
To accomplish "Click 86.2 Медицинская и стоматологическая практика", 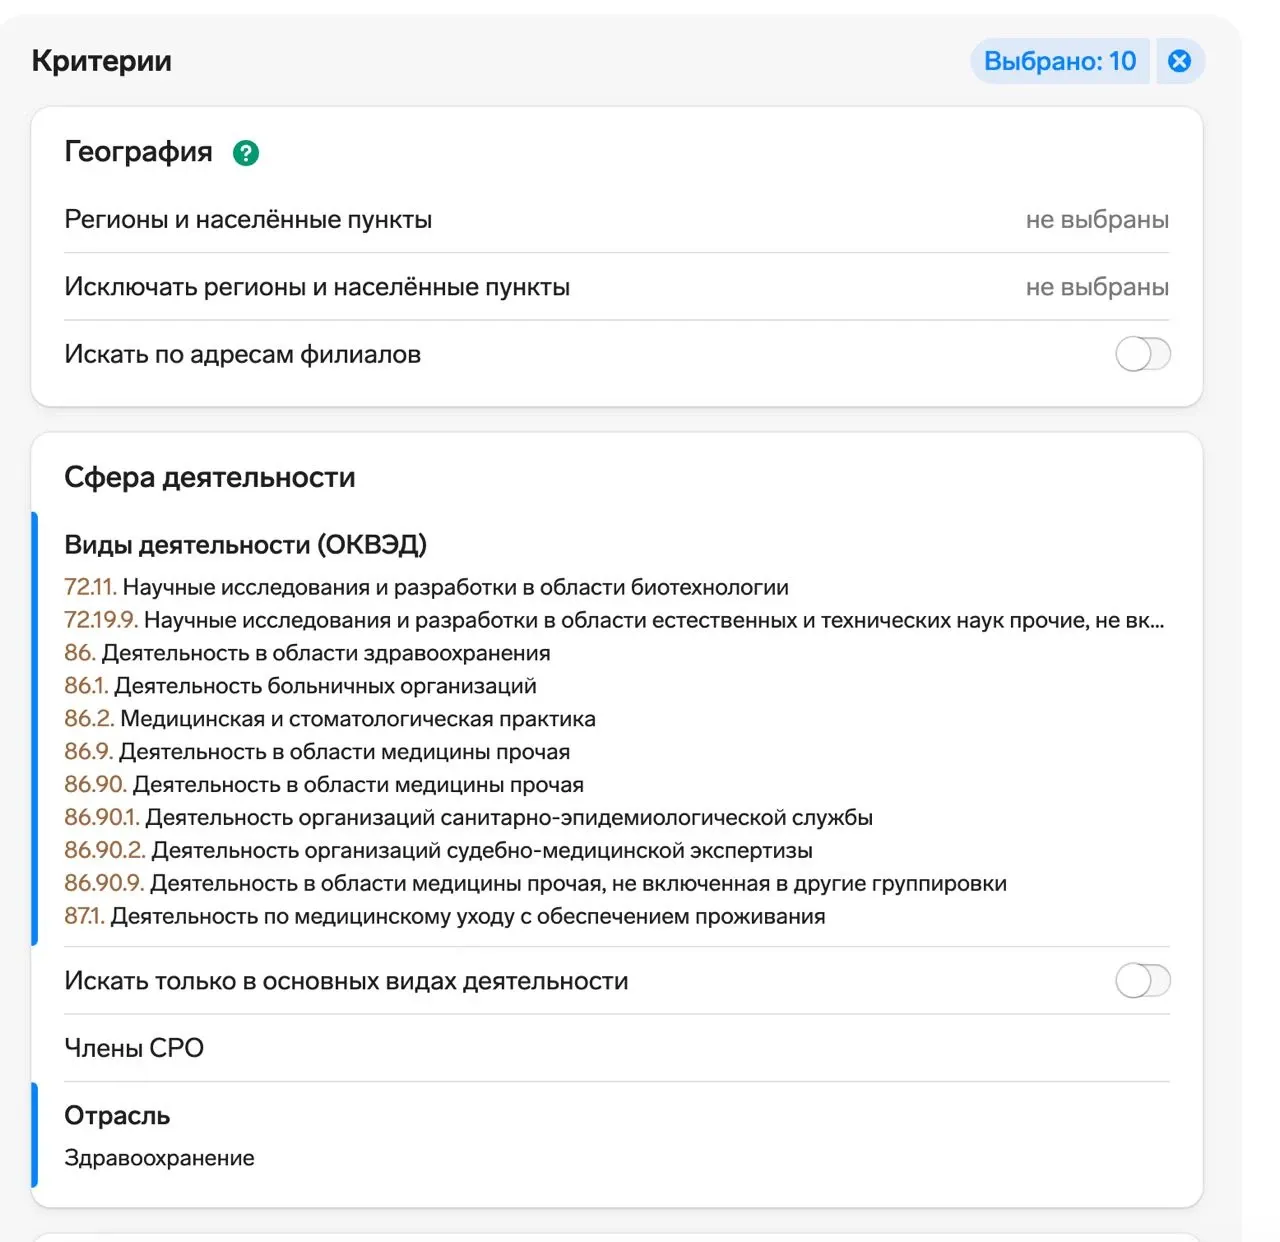I will pyautogui.click(x=330, y=720).
